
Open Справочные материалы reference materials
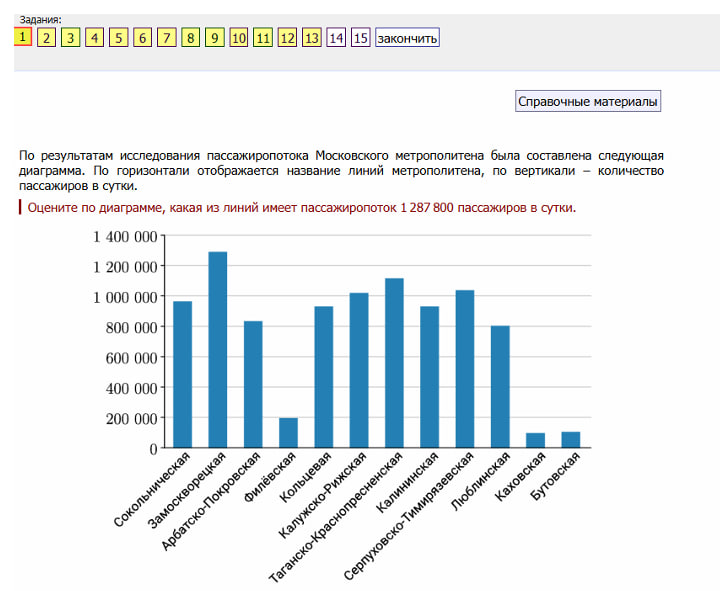point(588,101)
